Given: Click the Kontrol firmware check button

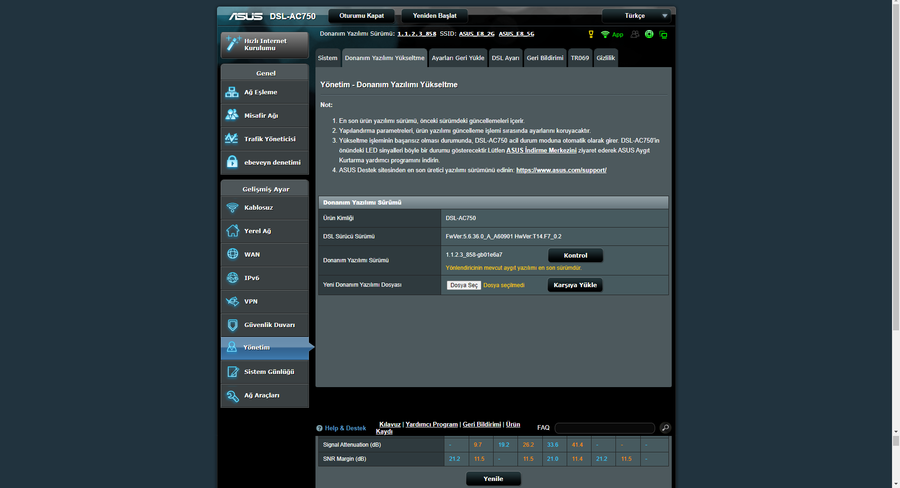Looking at the screenshot, I should pyautogui.click(x=575, y=255).
